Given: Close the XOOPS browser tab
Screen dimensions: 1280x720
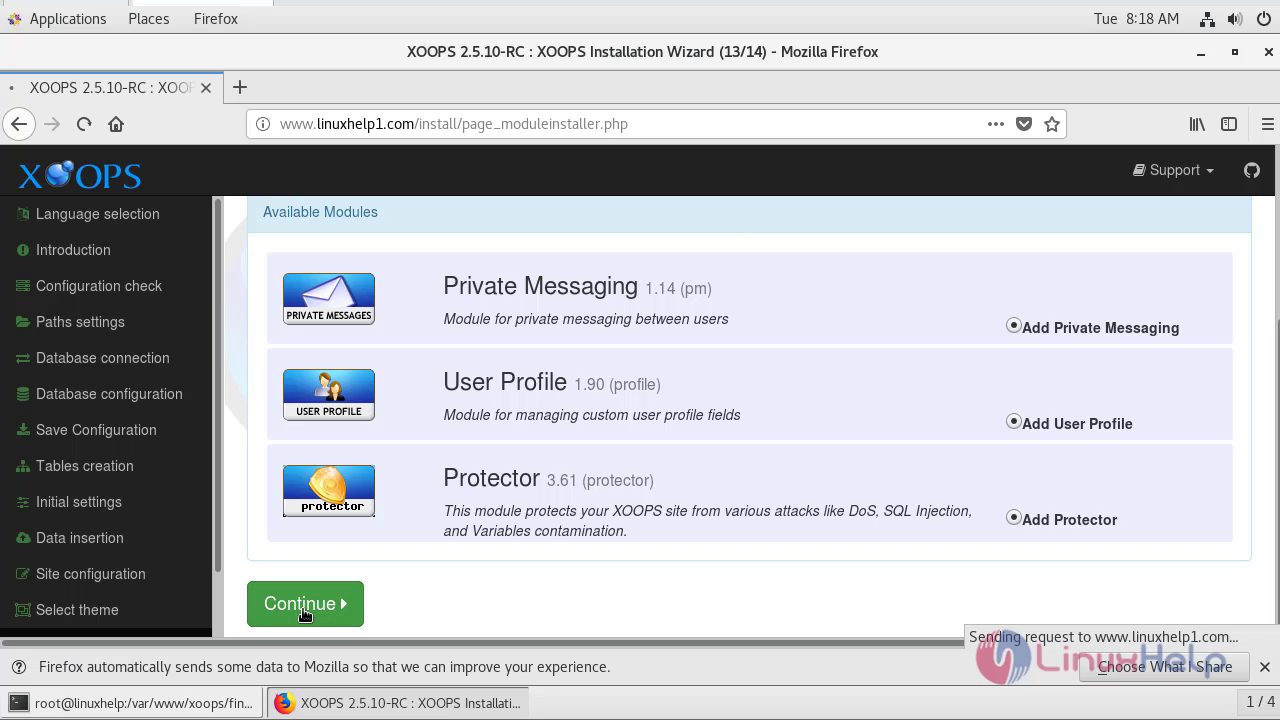Looking at the screenshot, I should (x=206, y=88).
